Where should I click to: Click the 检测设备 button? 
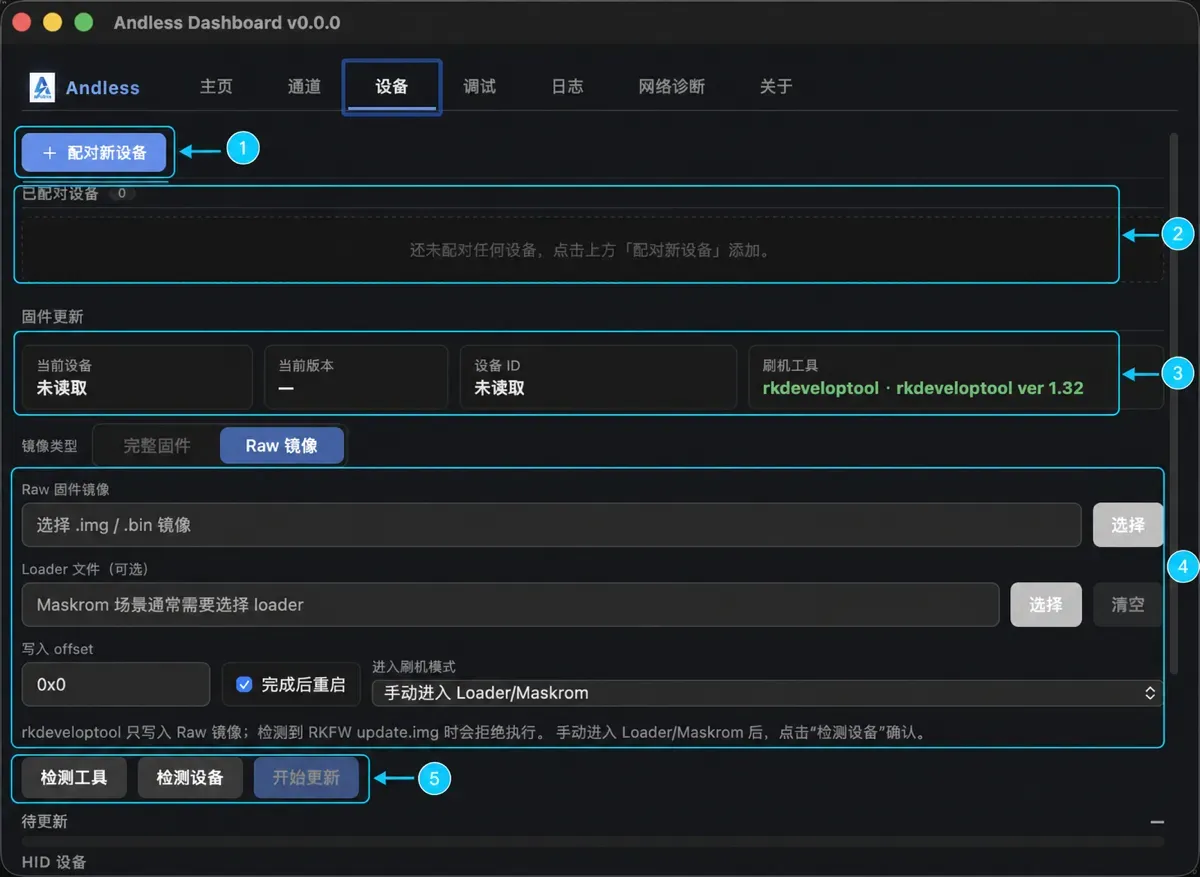(190, 777)
